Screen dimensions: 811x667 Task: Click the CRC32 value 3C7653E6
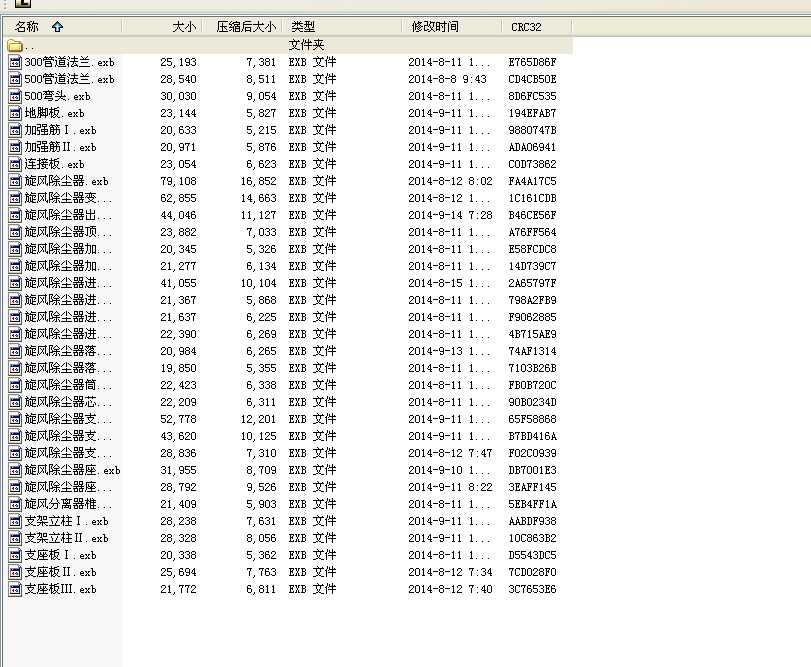click(533, 589)
